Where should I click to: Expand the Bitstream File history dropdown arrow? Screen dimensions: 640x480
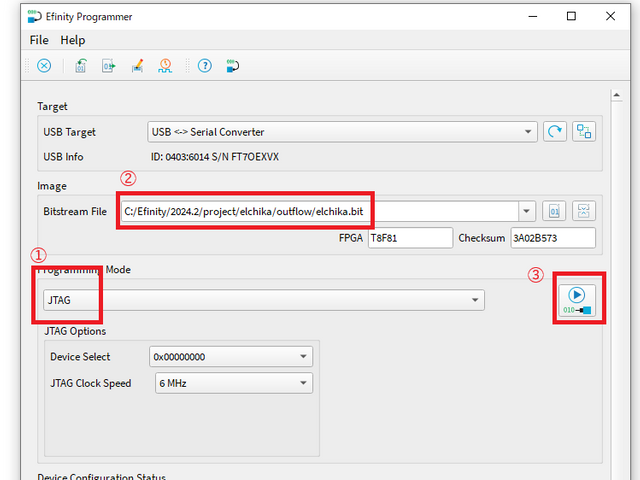click(x=526, y=211)
